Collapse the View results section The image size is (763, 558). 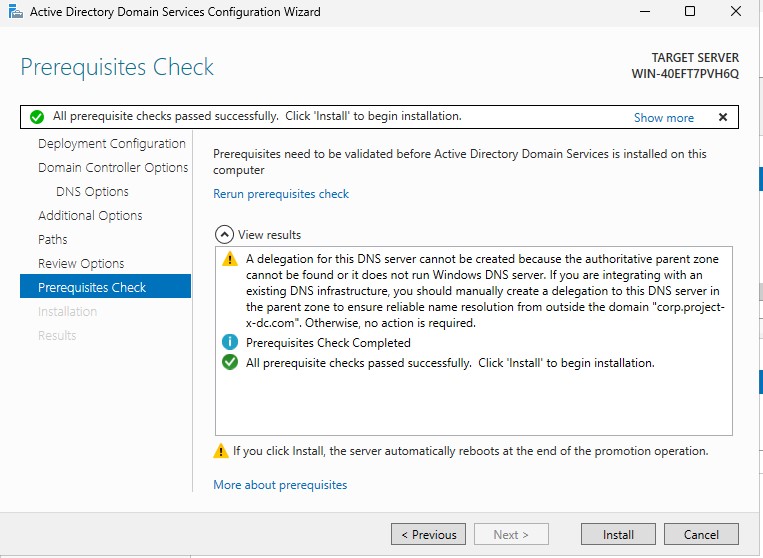[x=225, y=235]
